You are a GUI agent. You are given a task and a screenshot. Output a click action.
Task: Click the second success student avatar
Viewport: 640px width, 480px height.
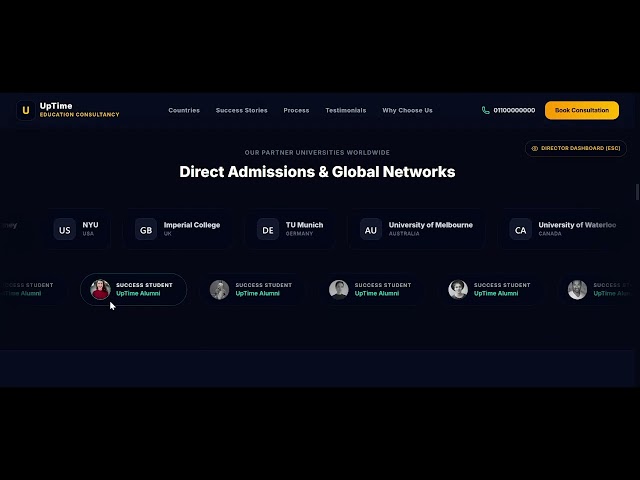click(x=220, y=289)
